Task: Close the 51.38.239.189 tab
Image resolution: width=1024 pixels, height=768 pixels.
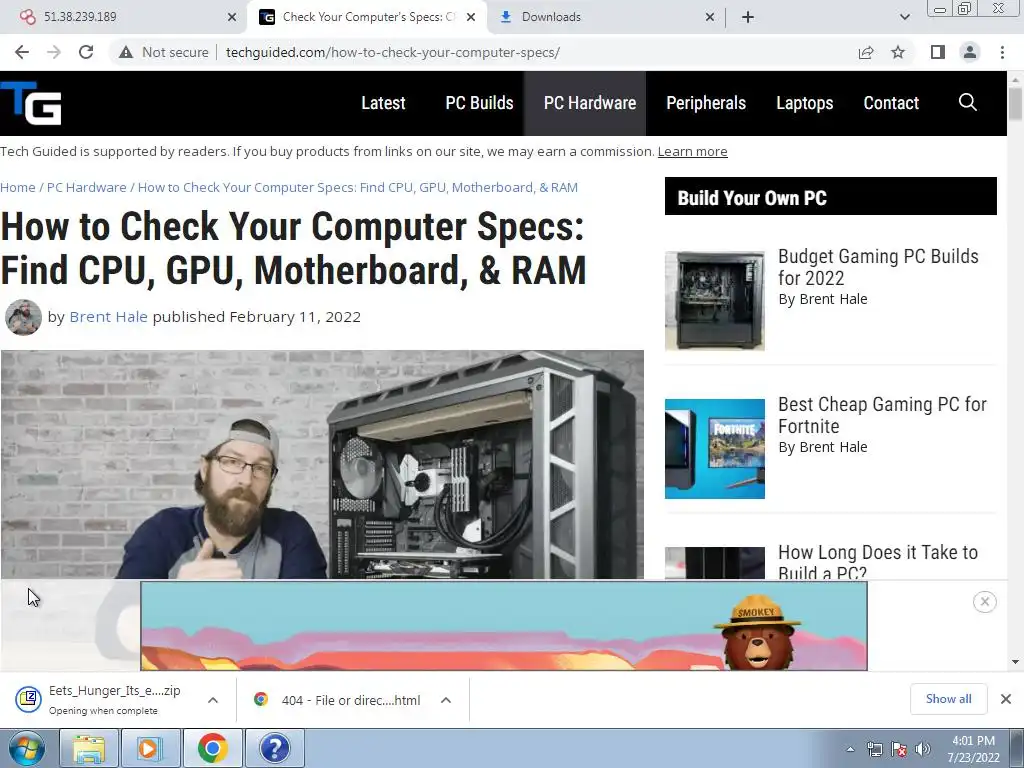Action: coord(232,17)
